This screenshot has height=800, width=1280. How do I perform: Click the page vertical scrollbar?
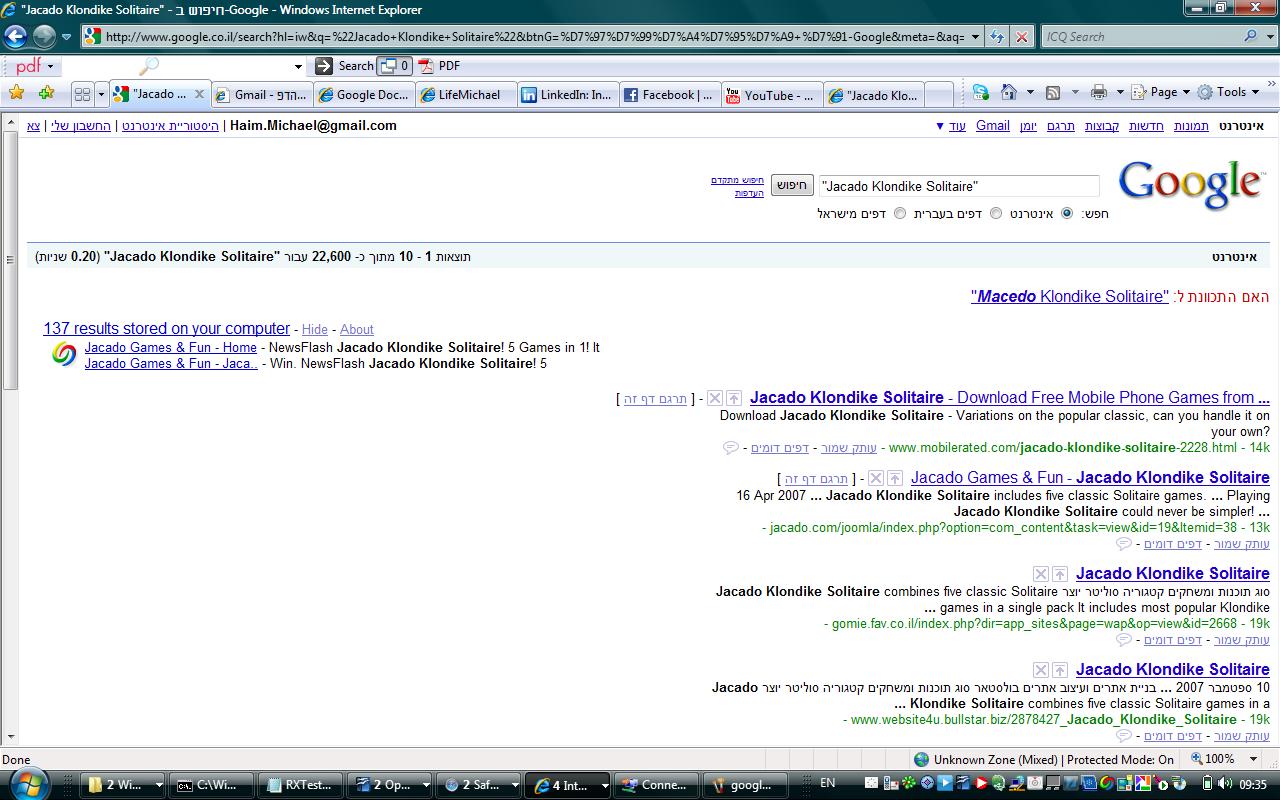coord(10,430)
